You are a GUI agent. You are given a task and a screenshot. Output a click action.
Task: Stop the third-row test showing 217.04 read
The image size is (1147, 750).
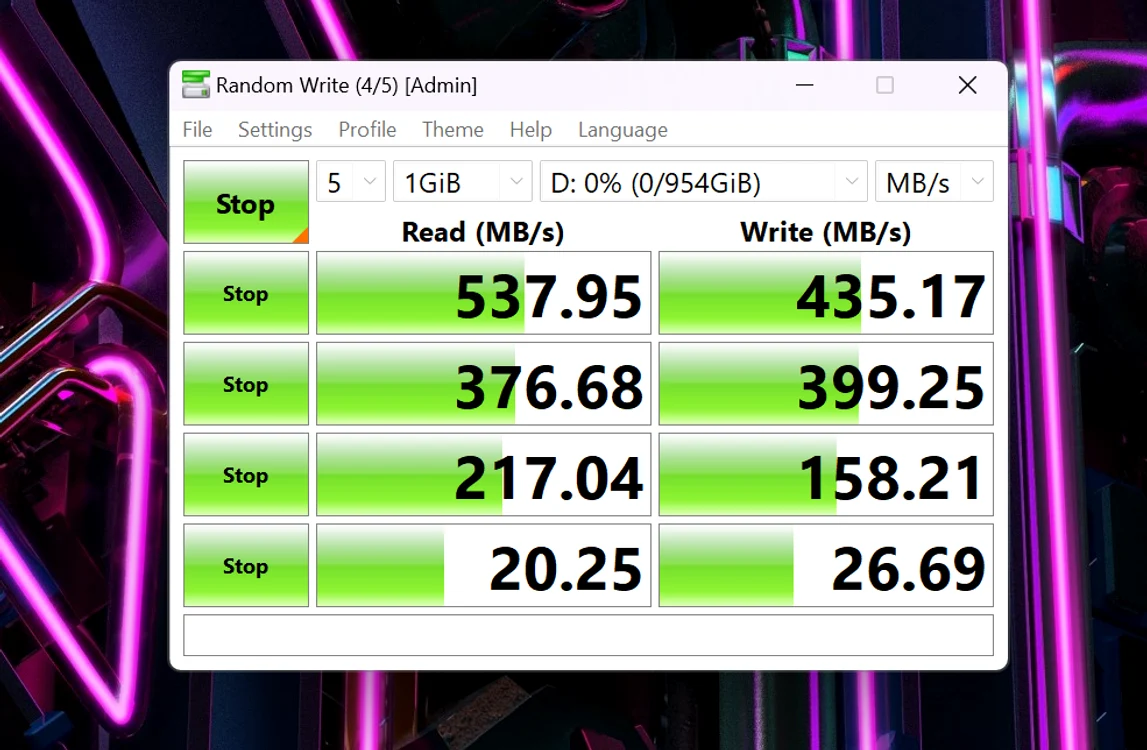[246, 474]
